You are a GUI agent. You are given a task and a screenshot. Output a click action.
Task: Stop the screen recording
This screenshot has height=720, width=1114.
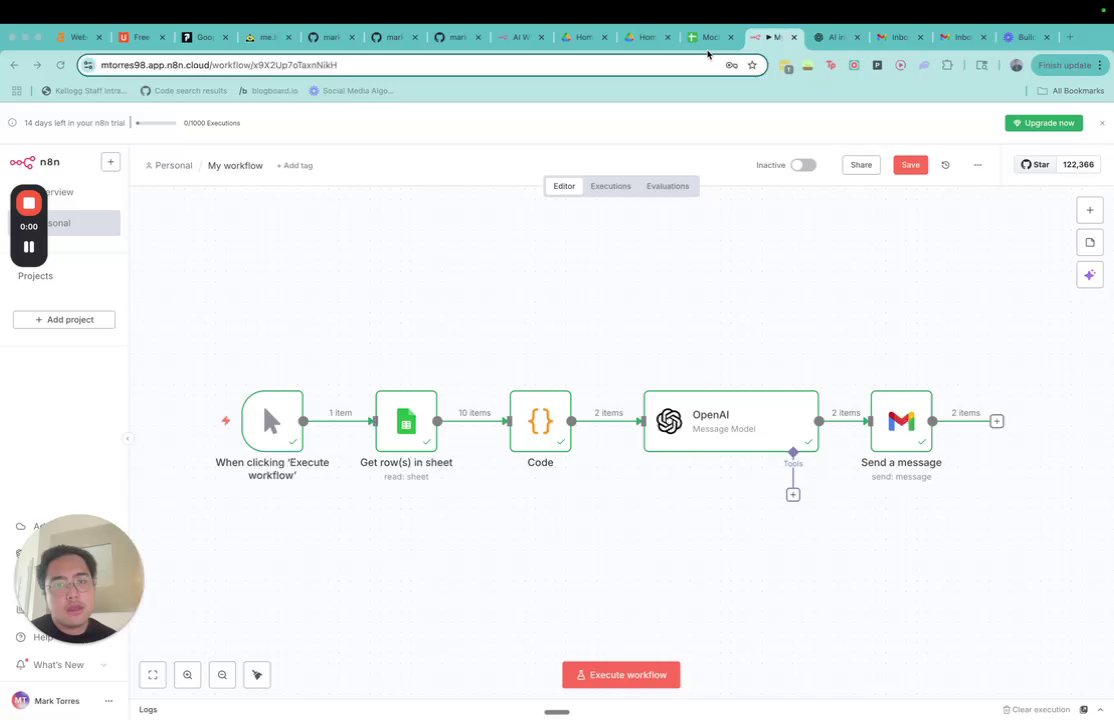pyautogui.click(x=29, y=203)
